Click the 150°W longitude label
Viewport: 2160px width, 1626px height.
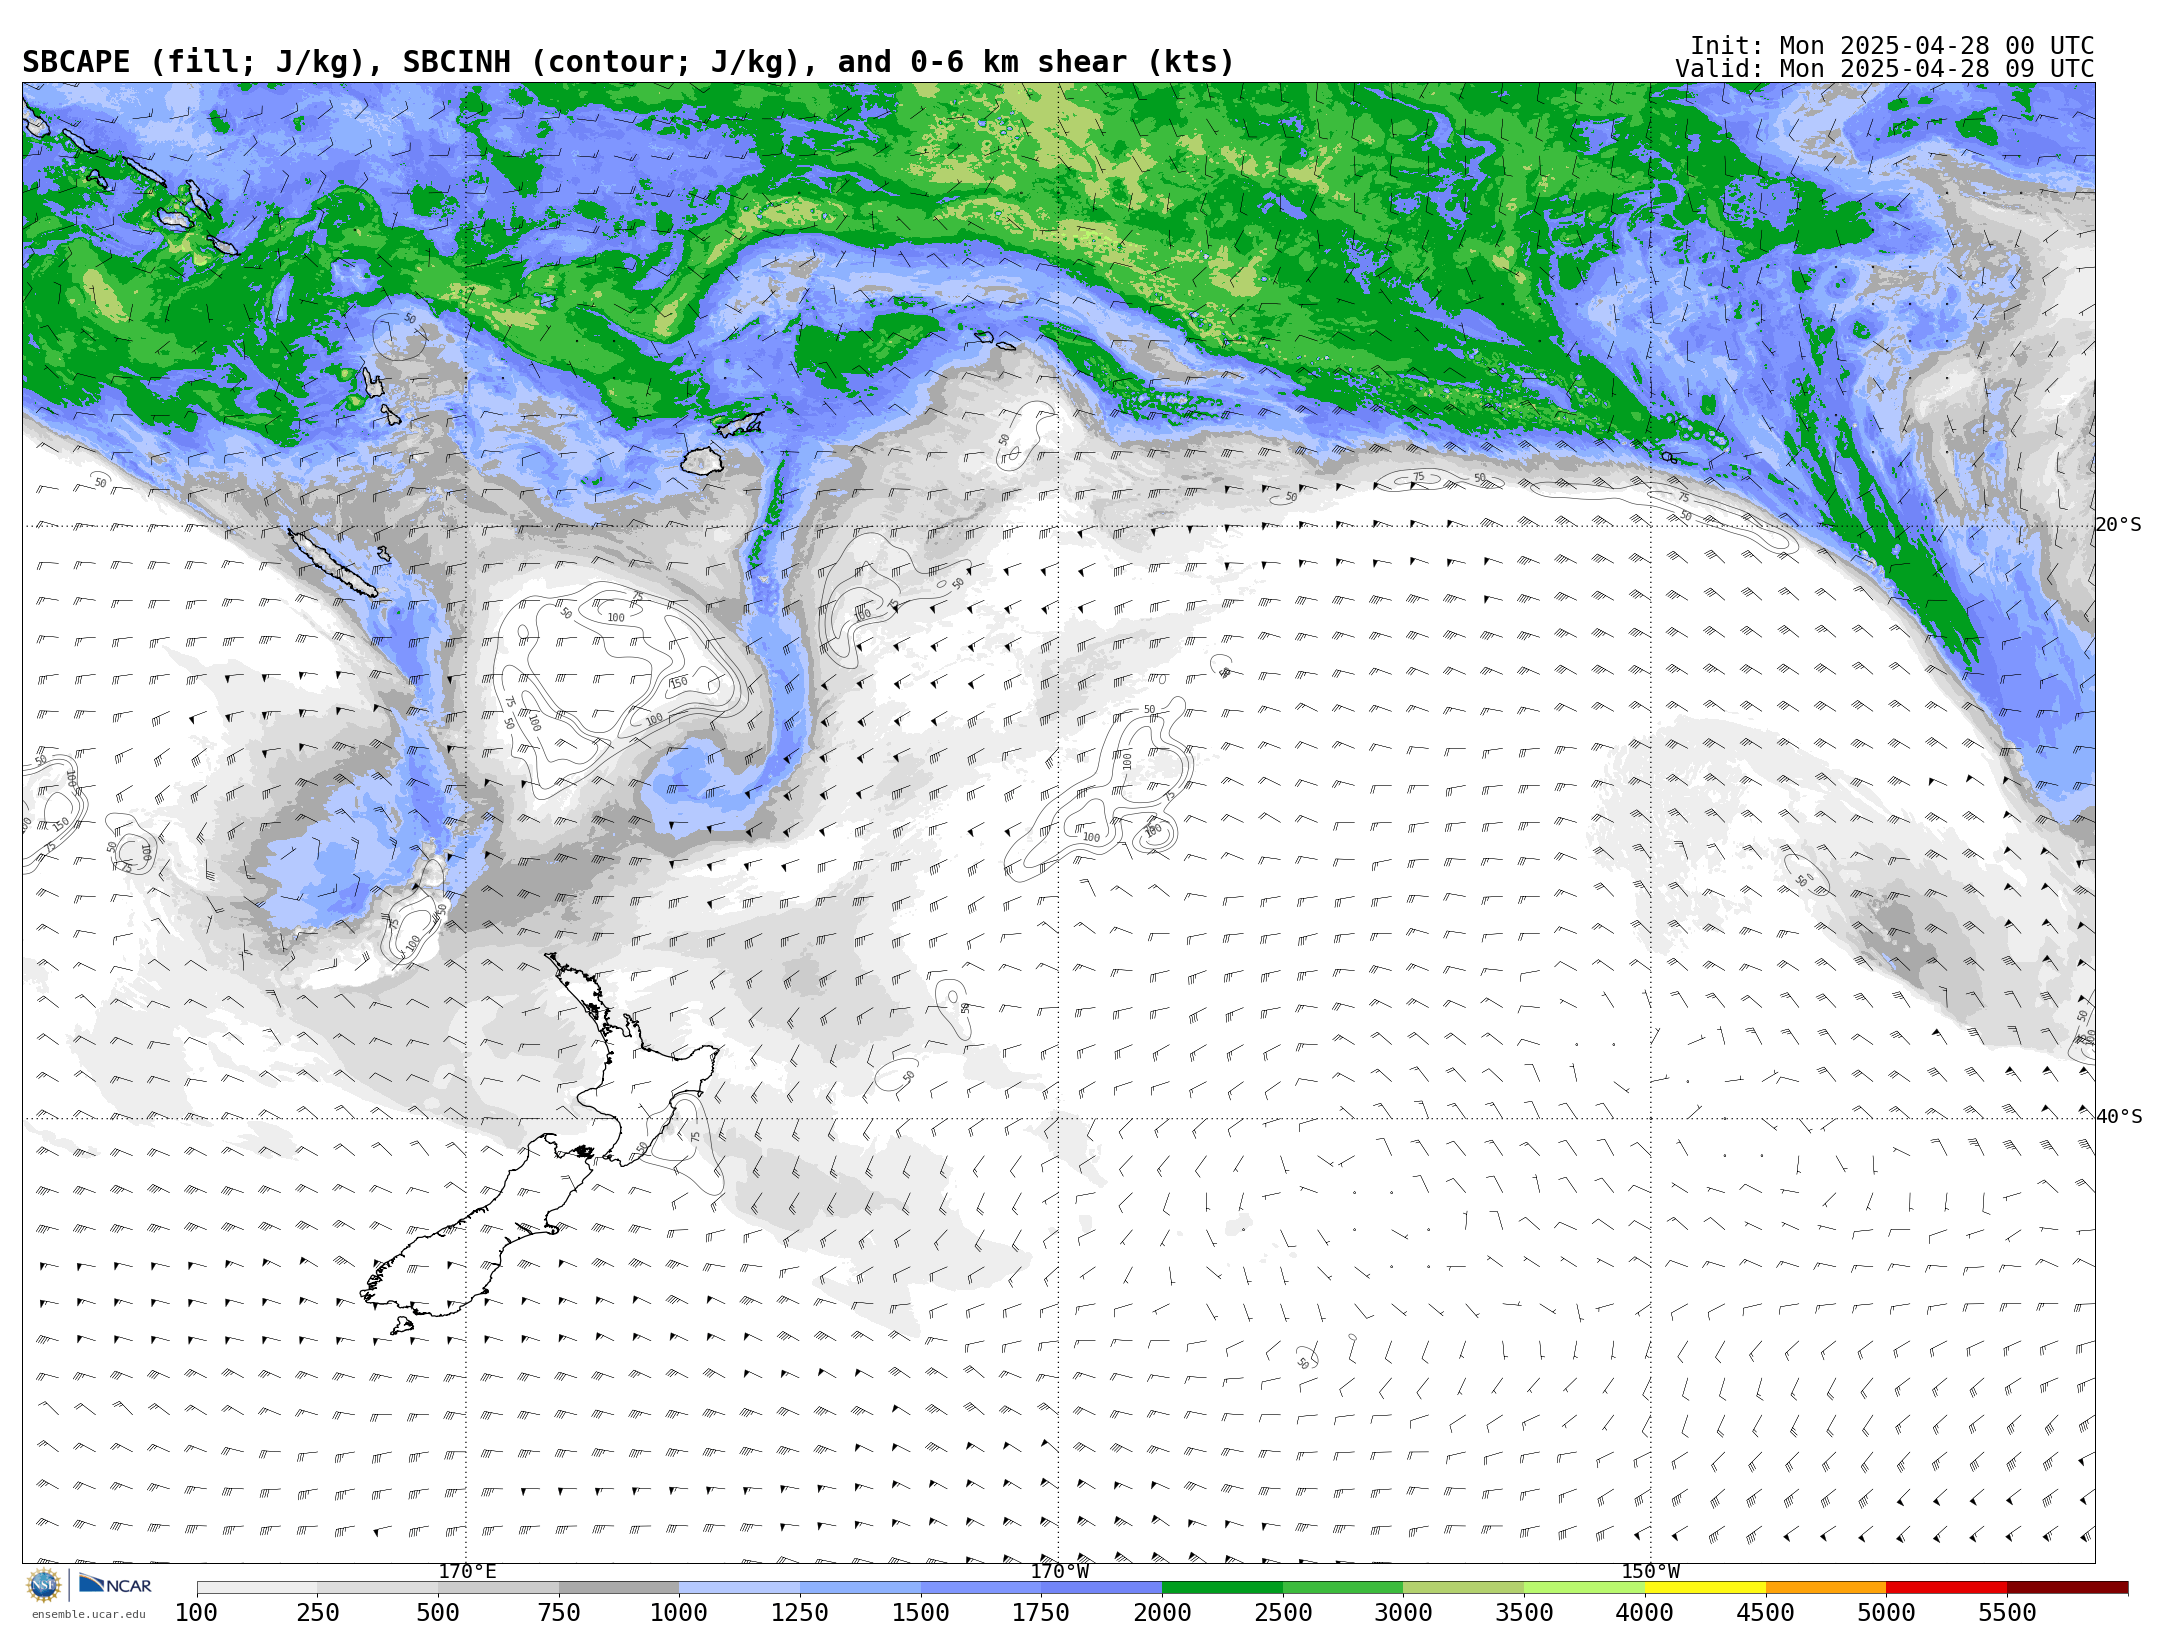point(1651,1571)
